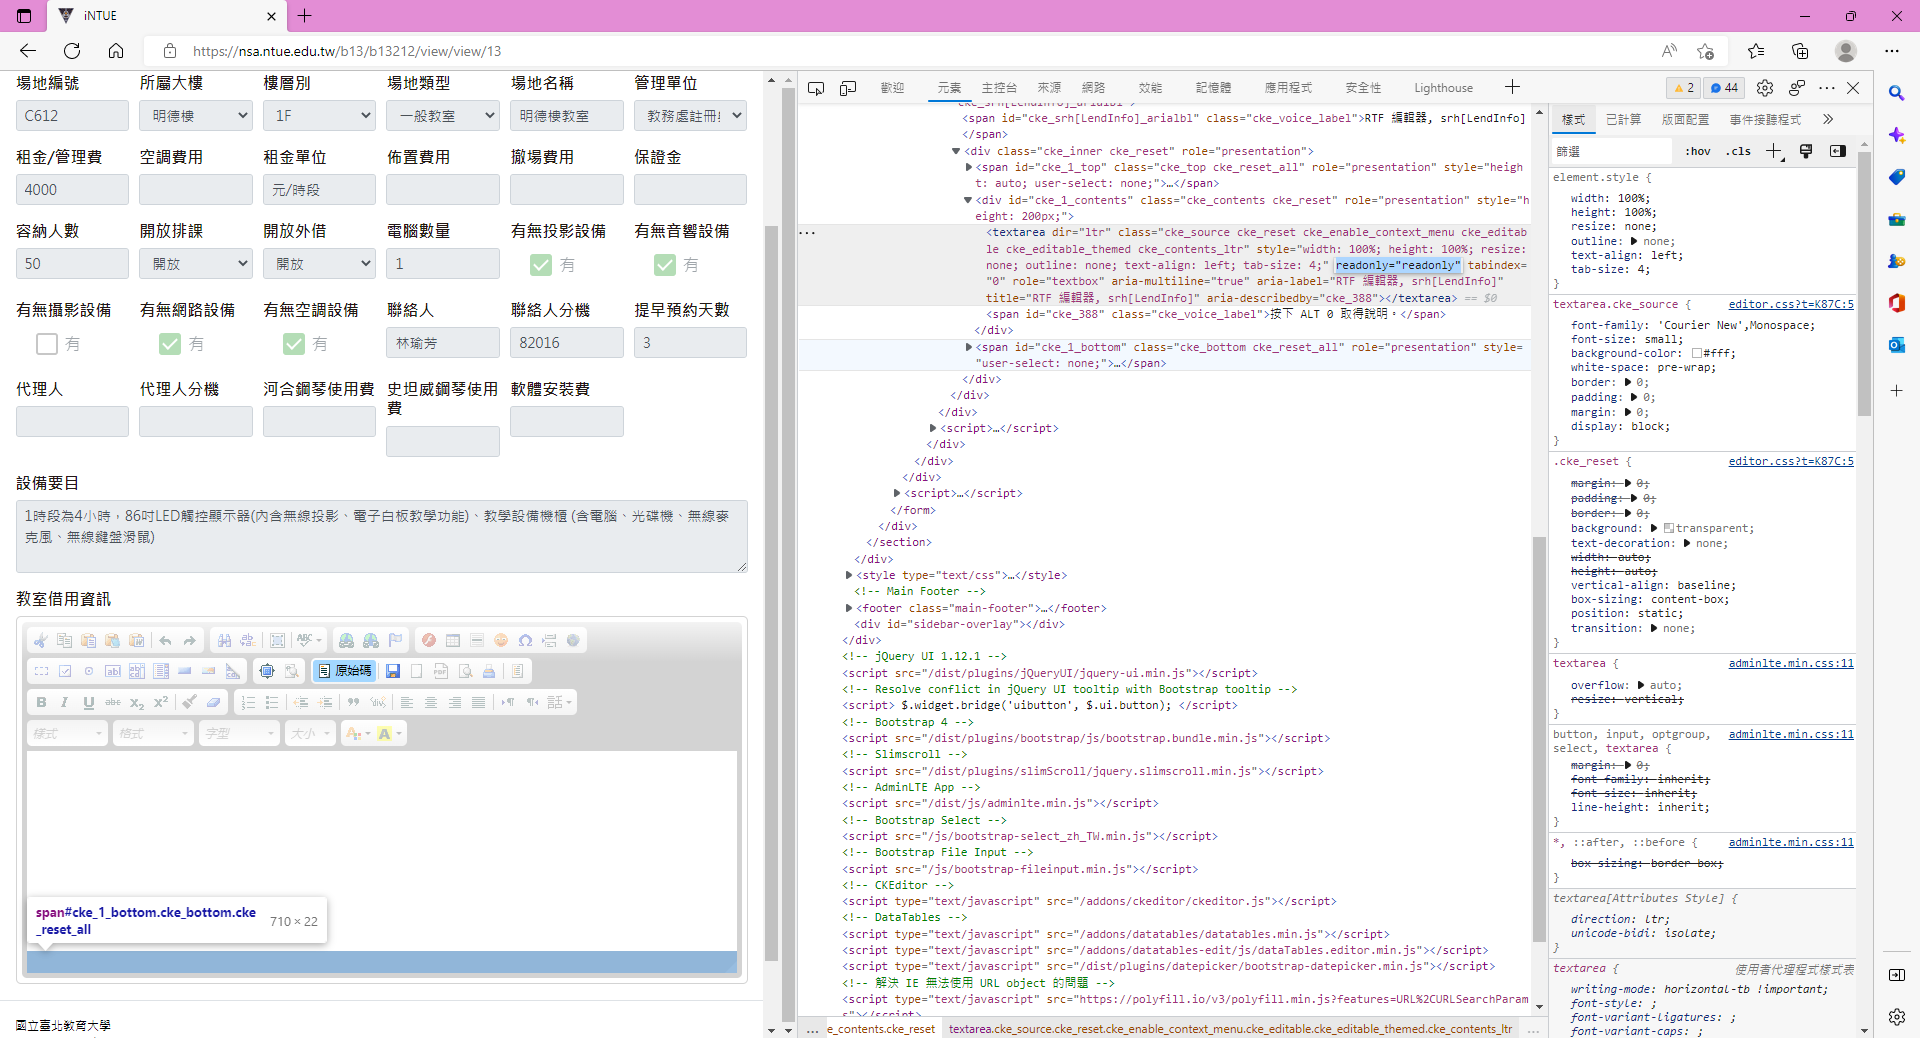Click the 44 issues counter button
The image size is (1920, 1038).
[1724, 88]
